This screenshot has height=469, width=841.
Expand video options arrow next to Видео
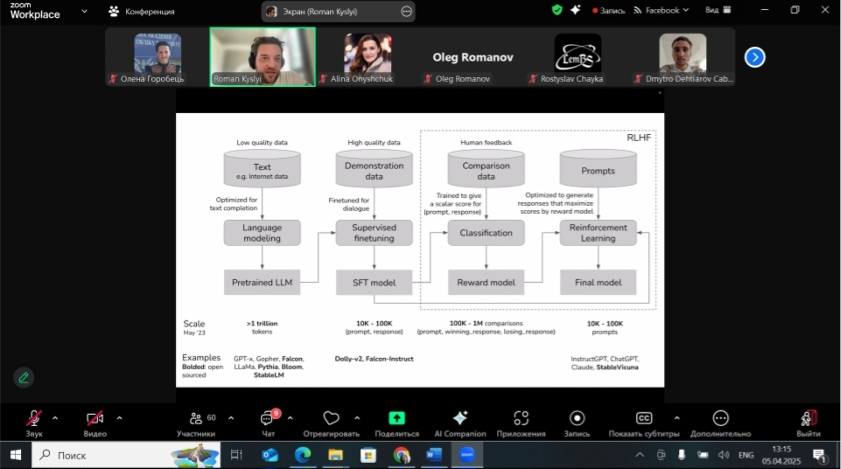119,418
